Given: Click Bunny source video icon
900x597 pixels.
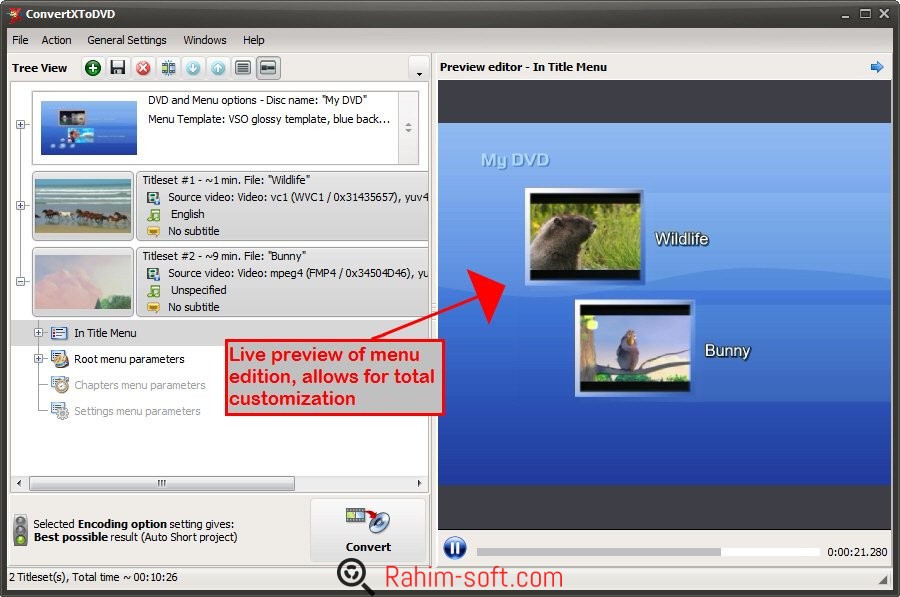Looking at the screenshot, I should tap(153, 274).
